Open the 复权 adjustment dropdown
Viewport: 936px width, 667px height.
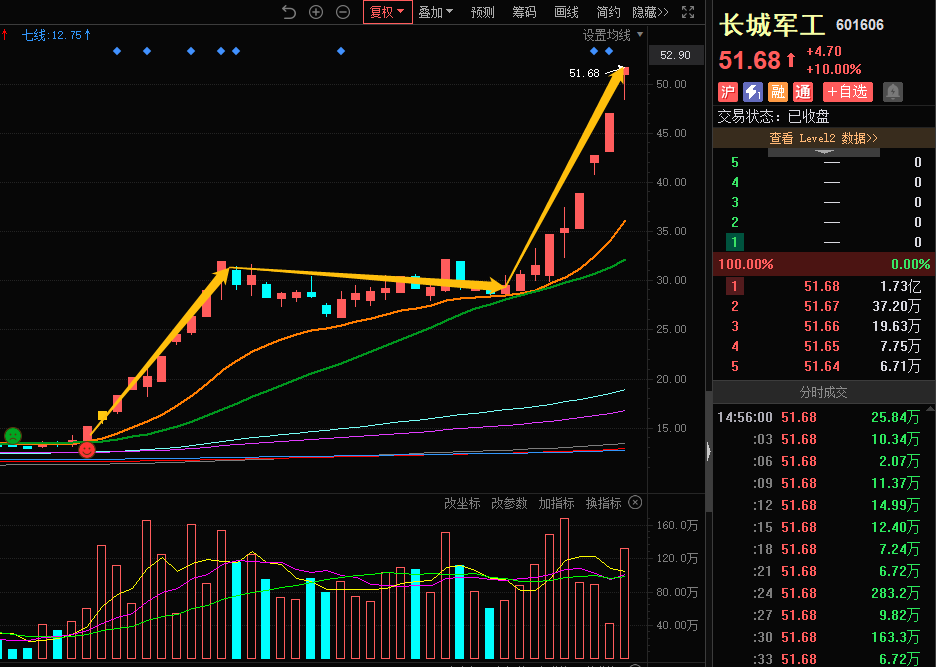[x=387, y=12]
